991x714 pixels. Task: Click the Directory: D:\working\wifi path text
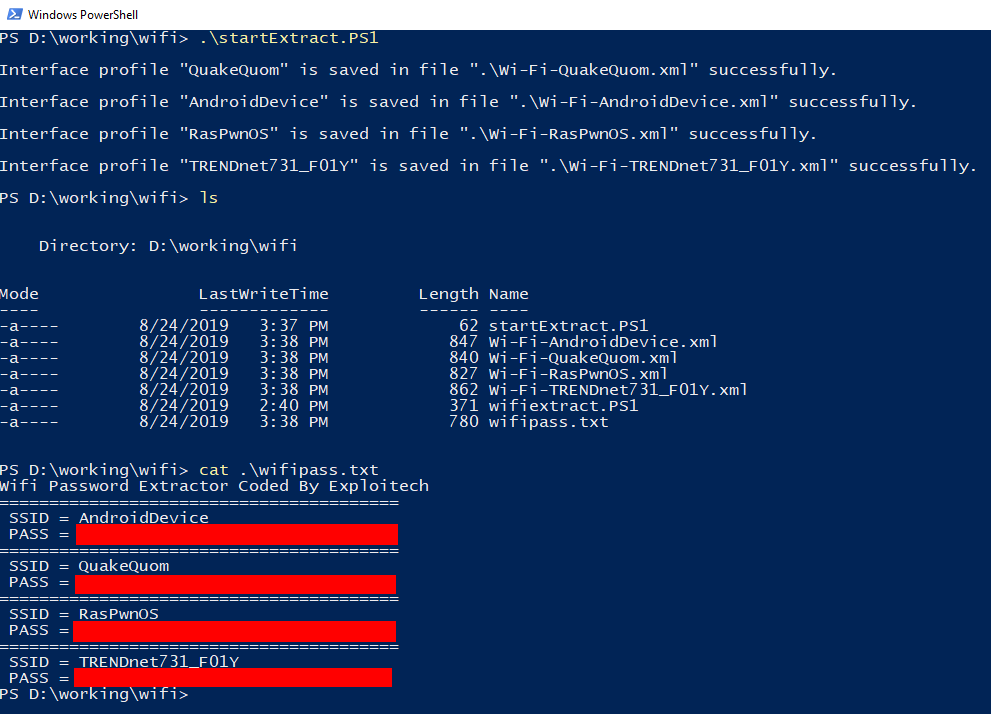point(168,246)
